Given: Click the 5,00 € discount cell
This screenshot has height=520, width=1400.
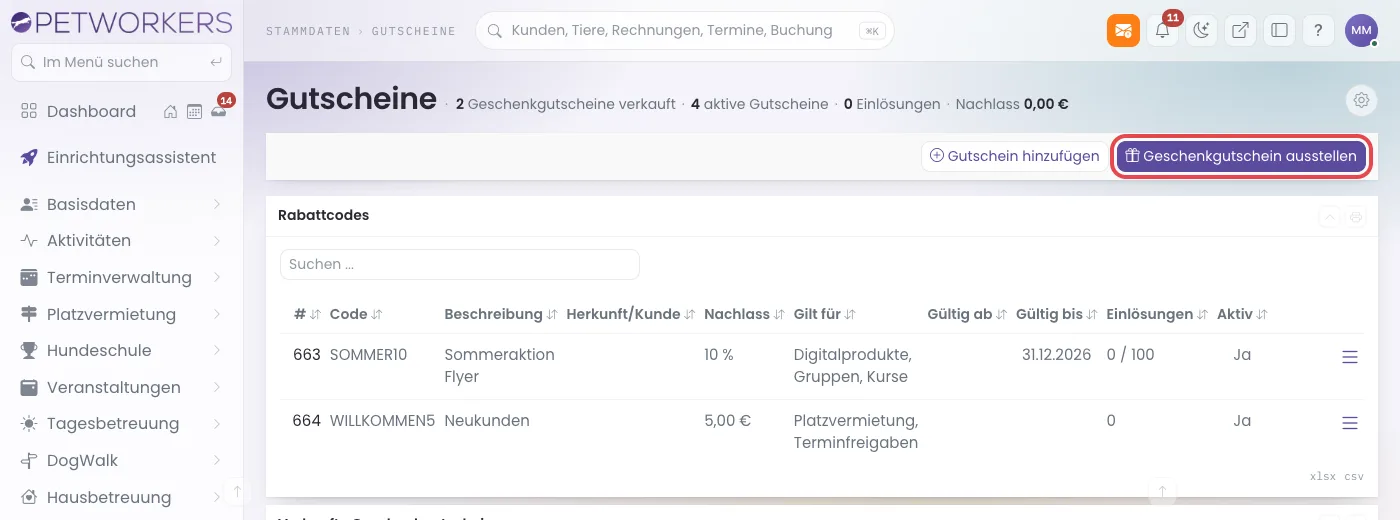Looking at the screenshot, I should [x=728, y=421].
